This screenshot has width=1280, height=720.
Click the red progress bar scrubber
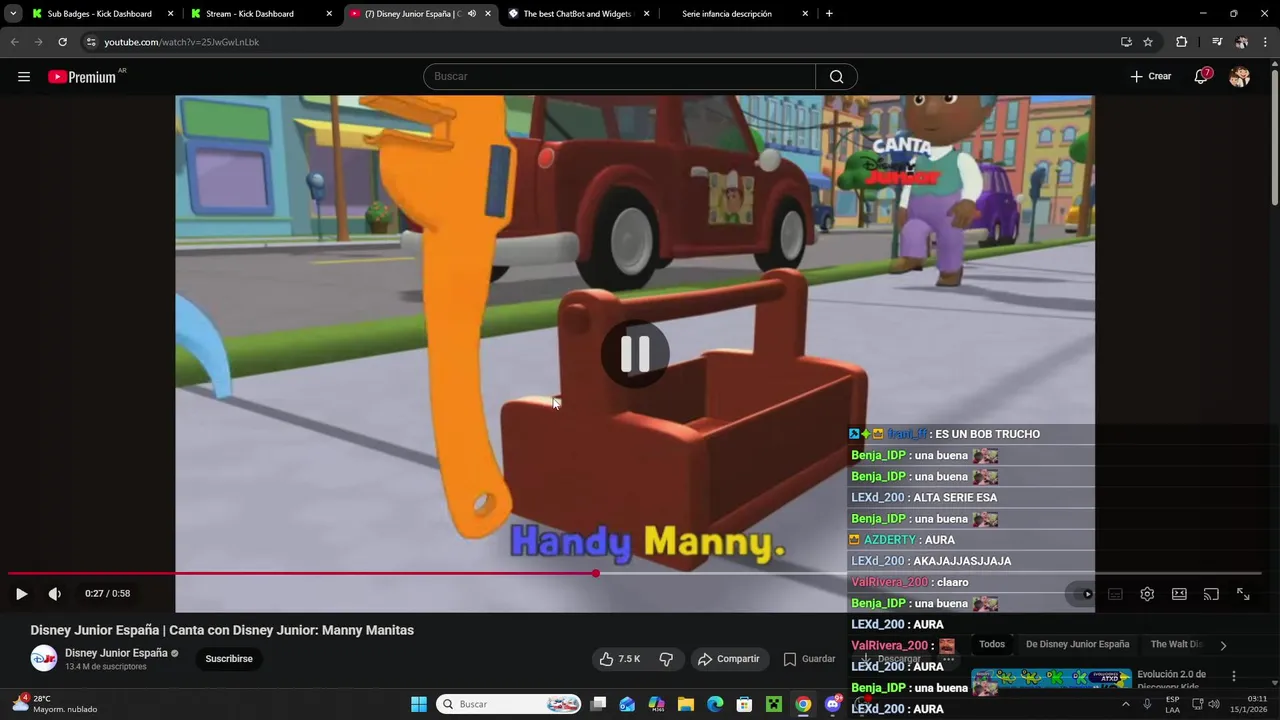point(596,573)
